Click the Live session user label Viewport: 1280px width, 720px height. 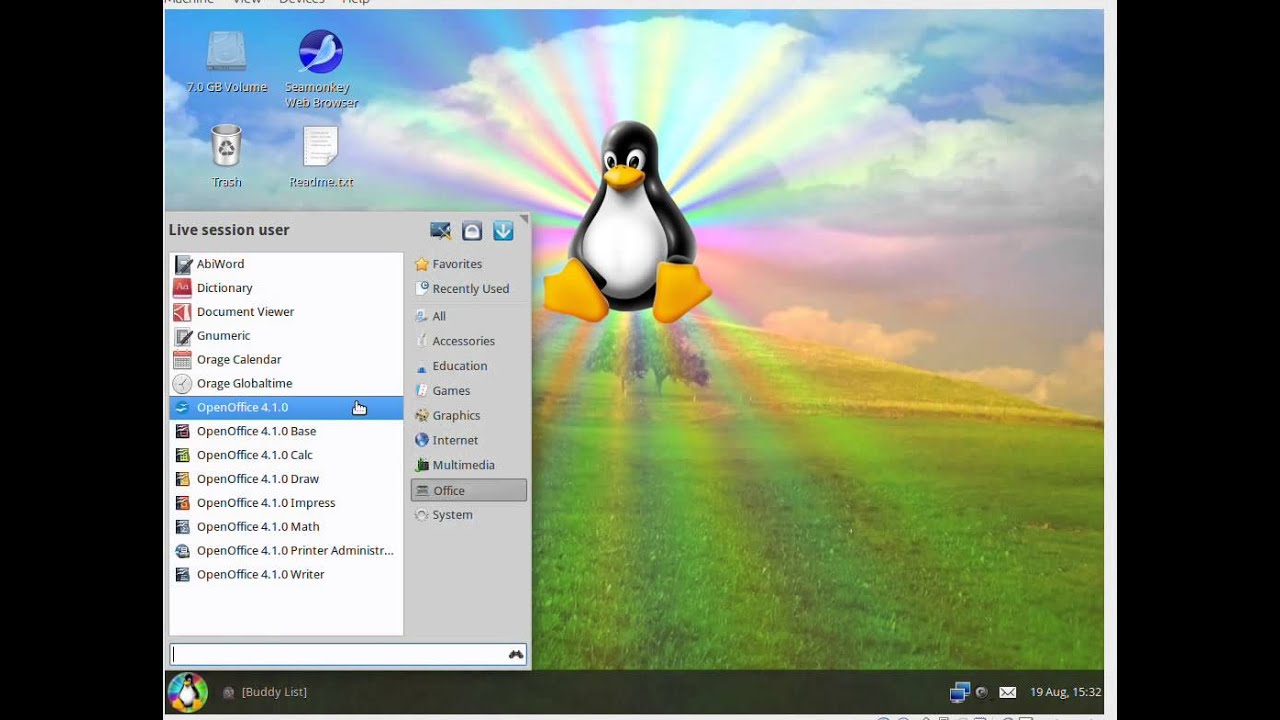(x=229, y=230)
